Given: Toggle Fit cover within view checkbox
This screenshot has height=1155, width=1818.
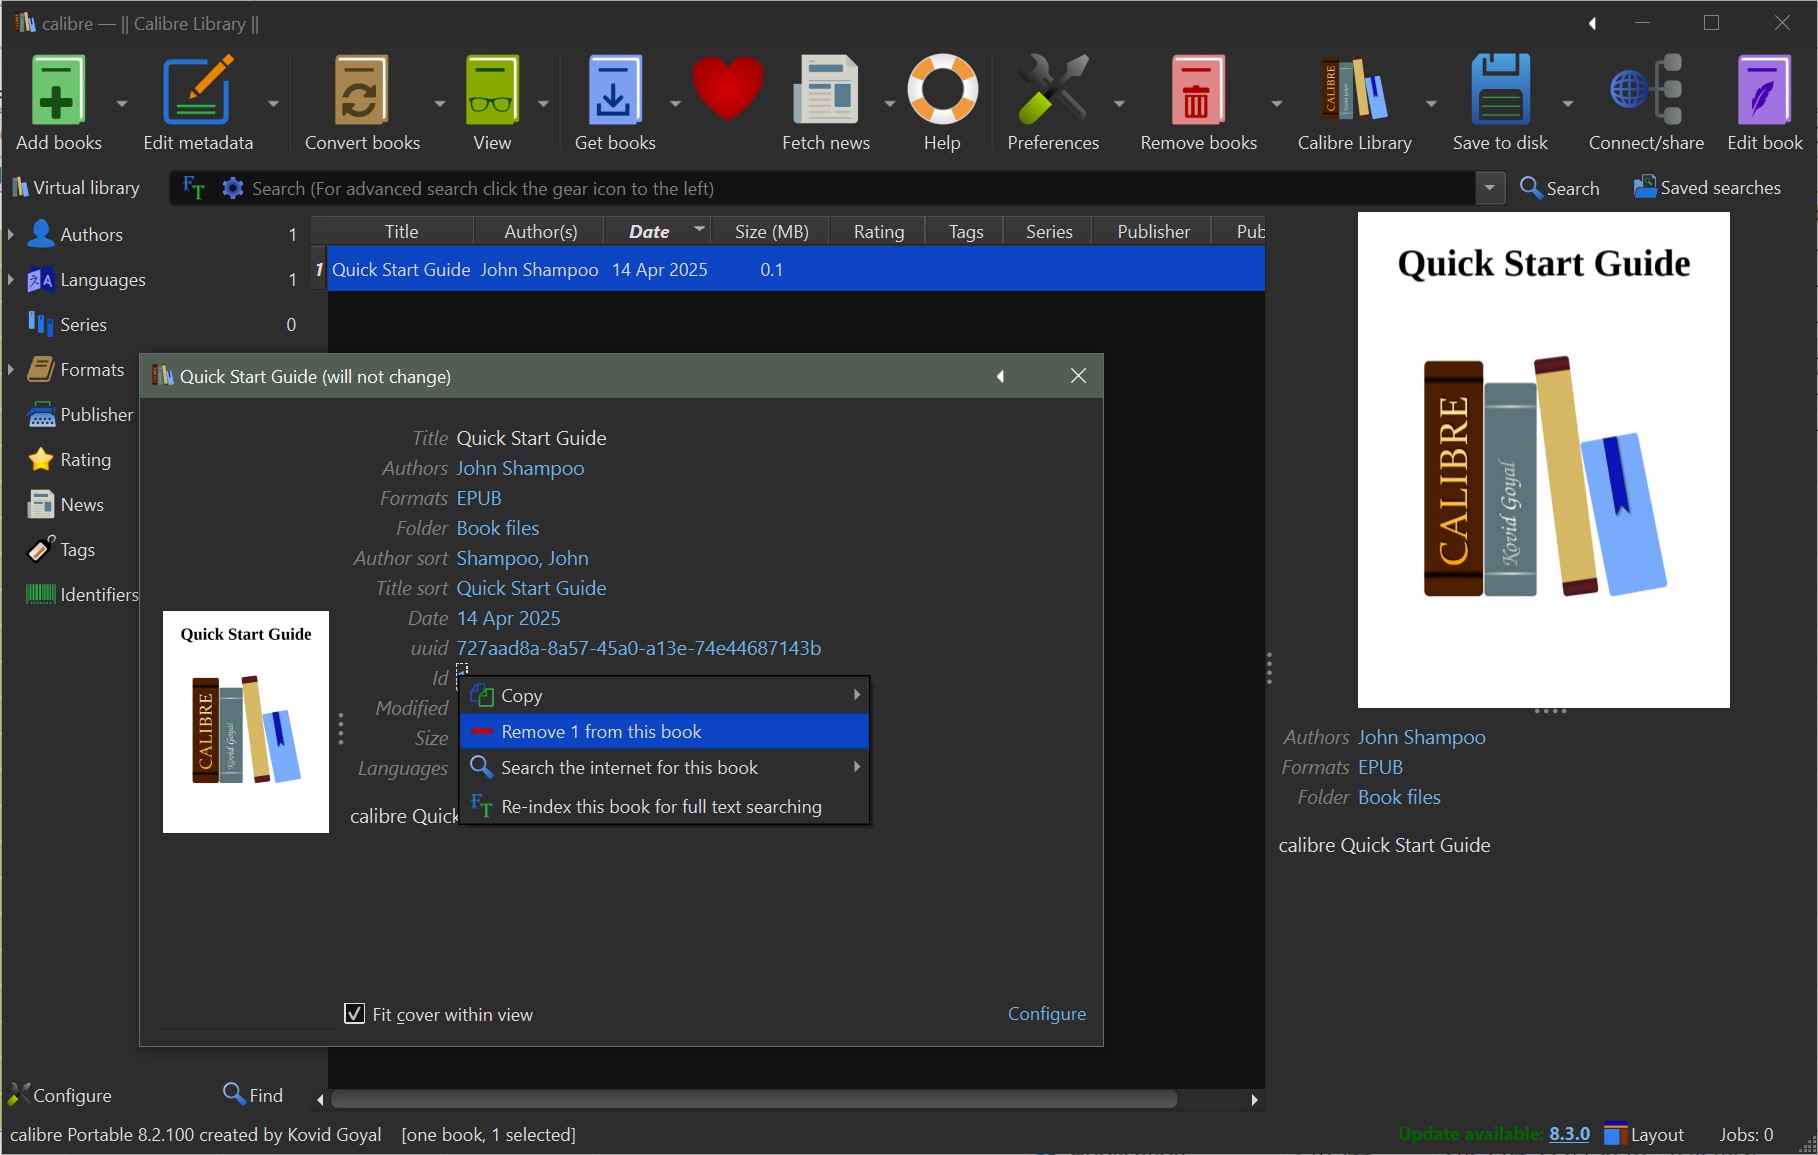Looking at the screenshot, I should [x=355, y=1014].
